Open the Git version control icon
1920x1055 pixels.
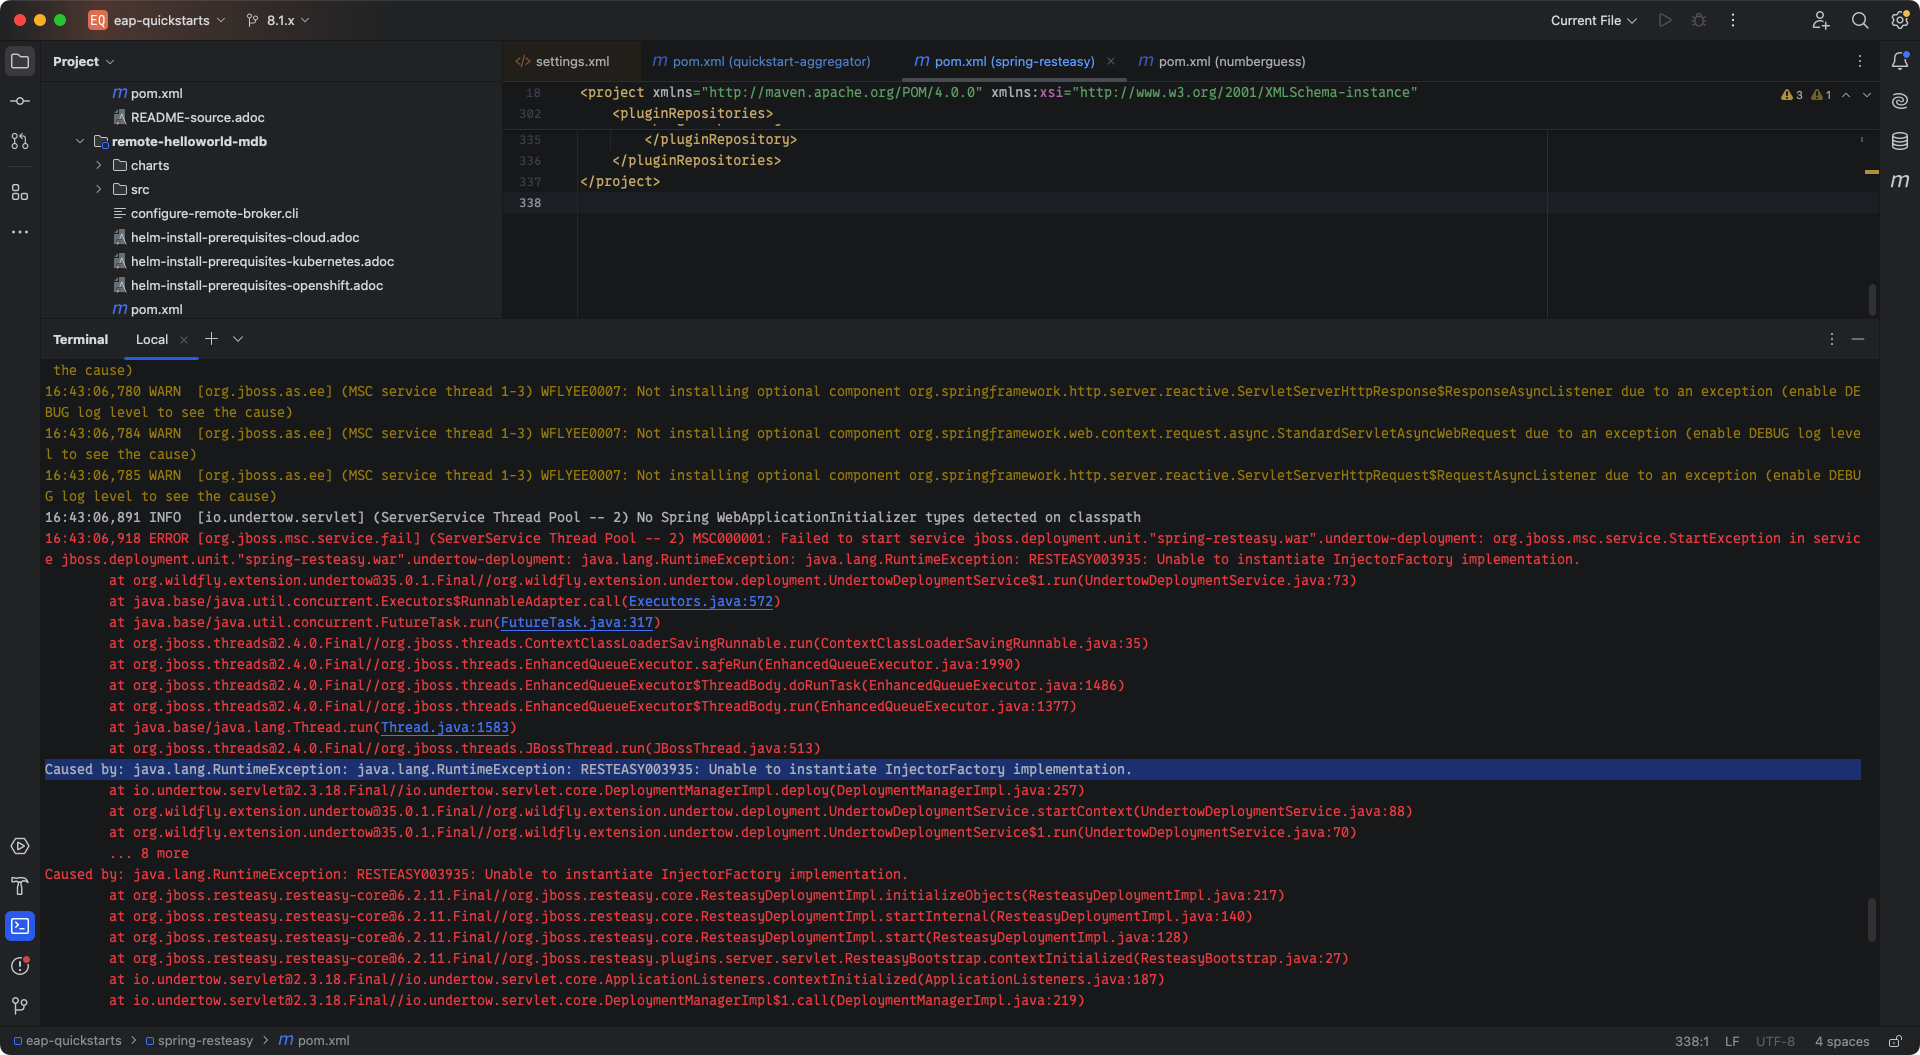click(20, 1006)
